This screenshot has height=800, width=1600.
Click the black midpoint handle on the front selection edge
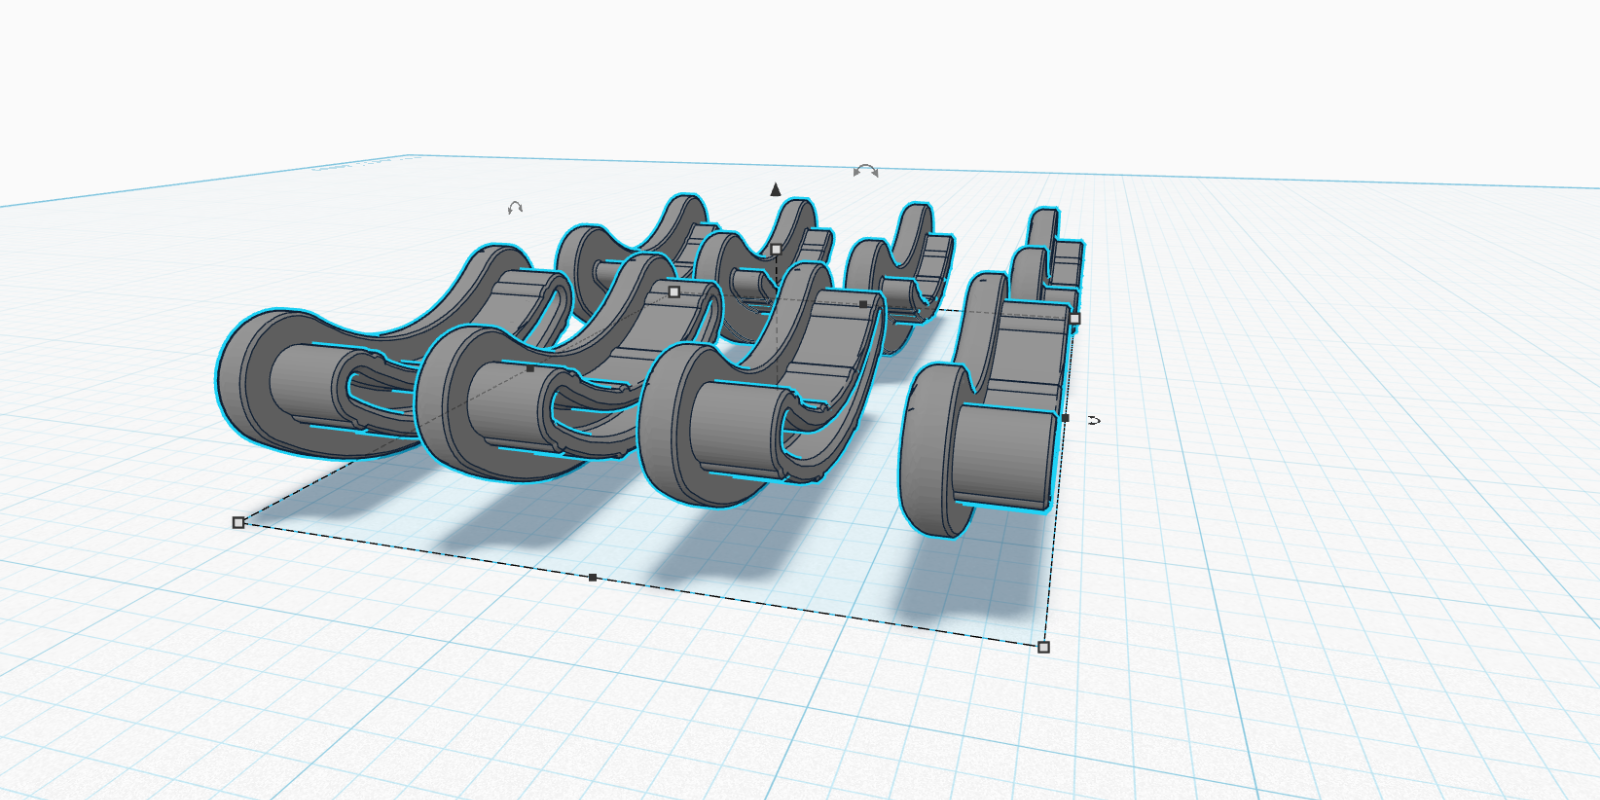pyautogui.click(x=593, y=577)
